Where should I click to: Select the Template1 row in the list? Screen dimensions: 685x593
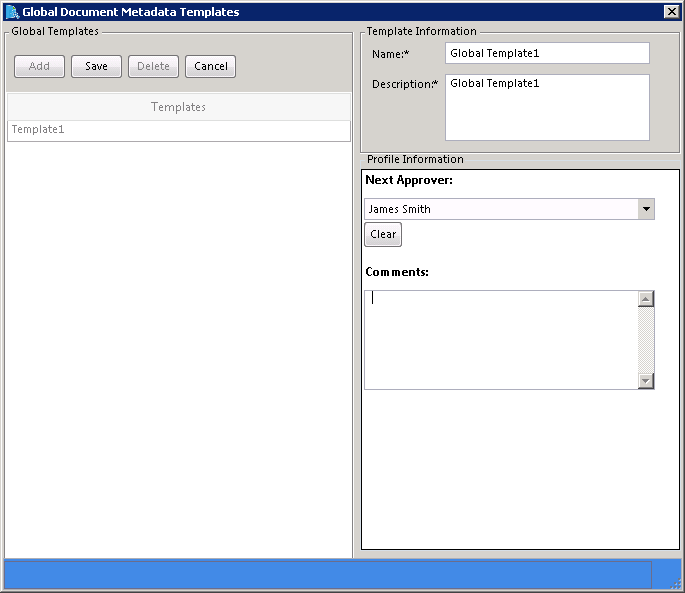click(179, 130)
